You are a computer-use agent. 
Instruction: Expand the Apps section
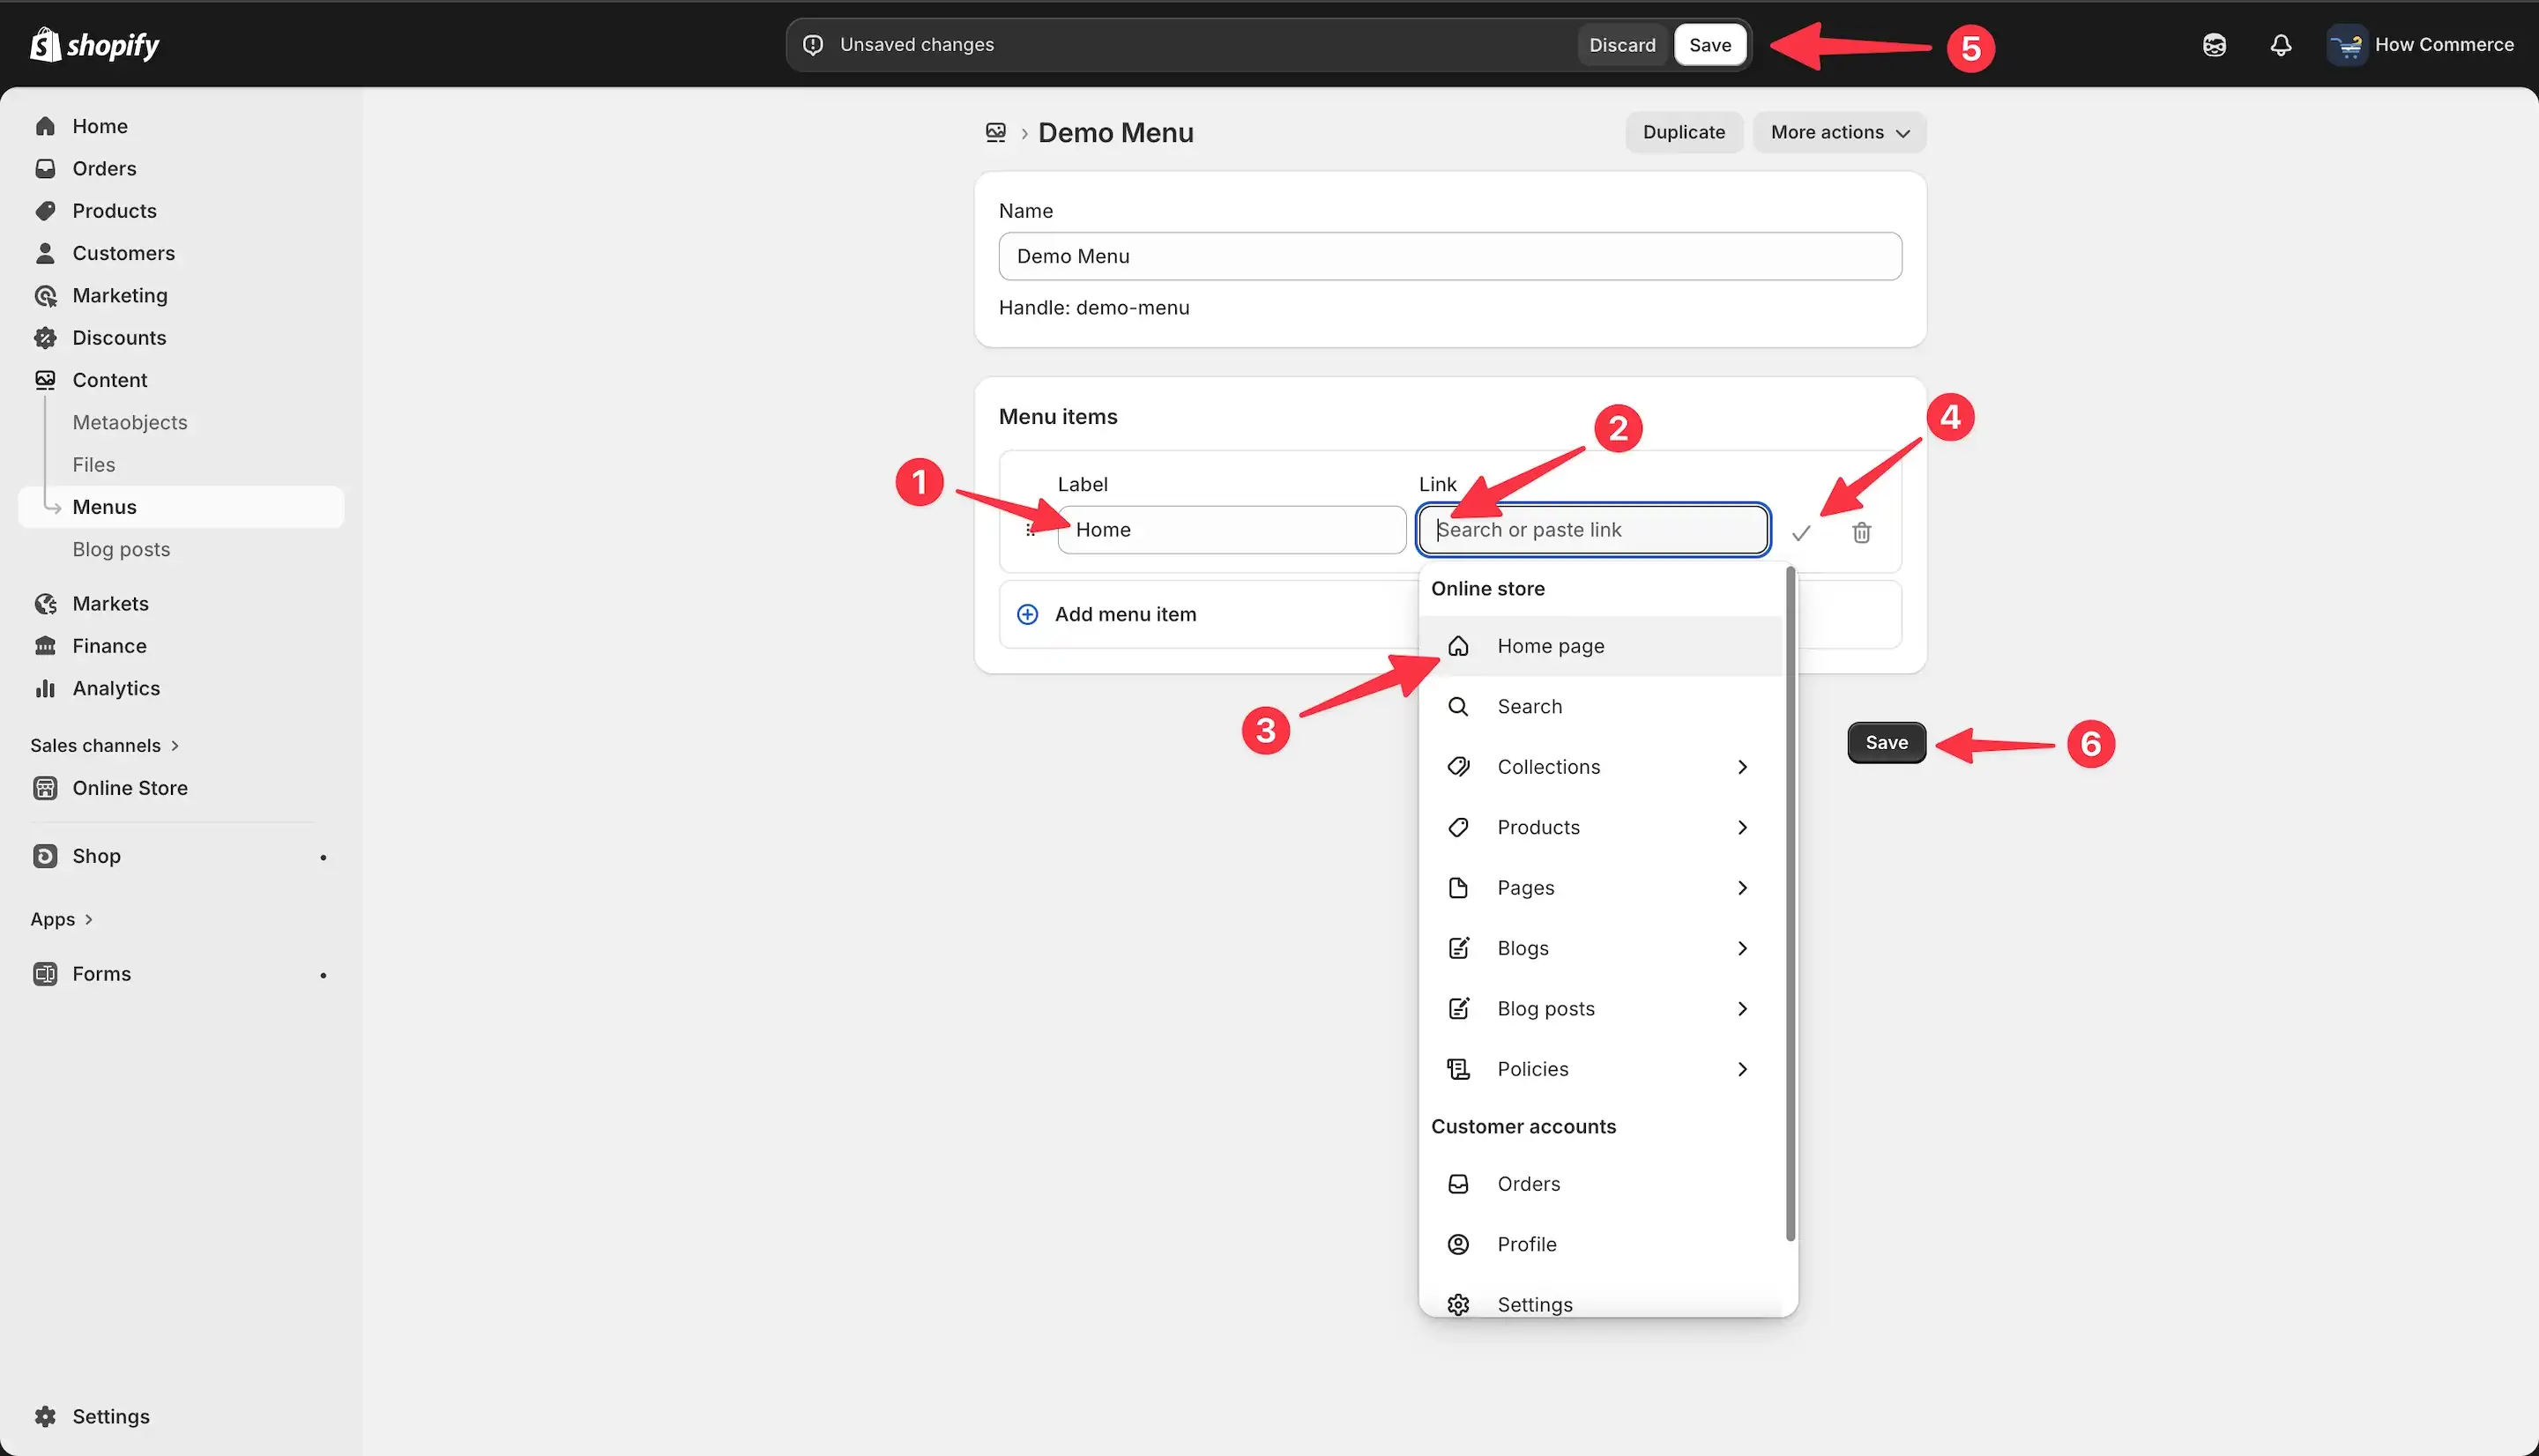pos(61,919)
